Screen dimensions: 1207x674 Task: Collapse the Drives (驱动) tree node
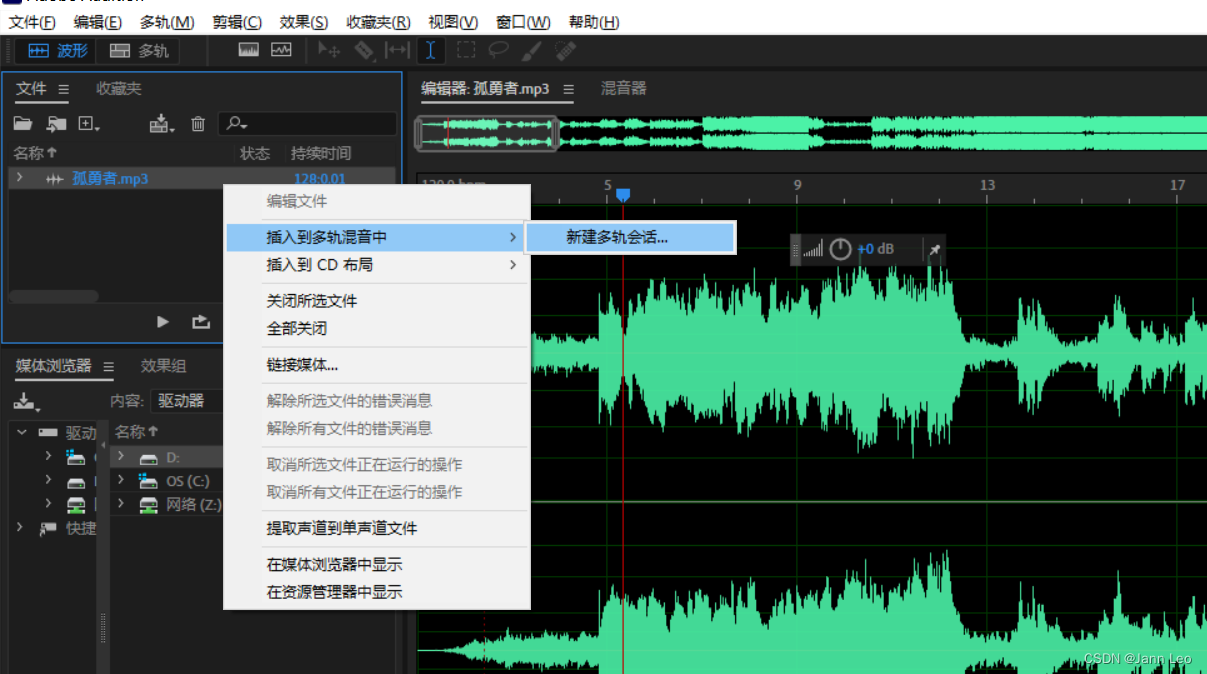click(21, 432)
